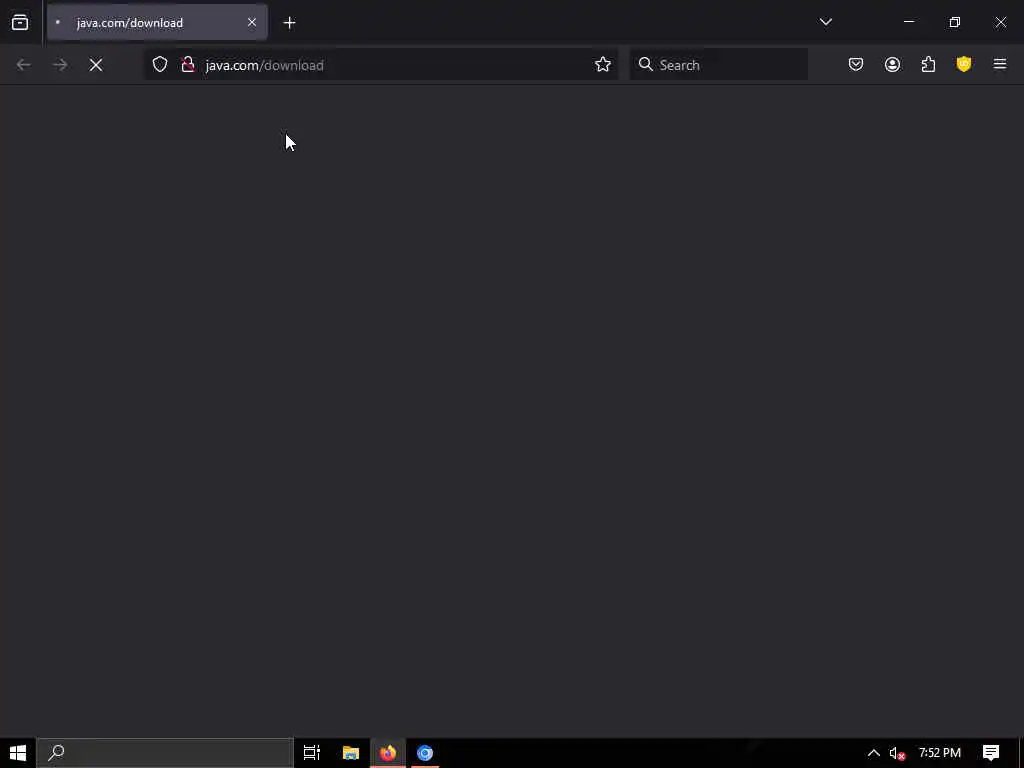Launch File Explorer from the taskbar
Image resolution: width=1024 pixels, height=768 pixels.
[x=351, y=753]
